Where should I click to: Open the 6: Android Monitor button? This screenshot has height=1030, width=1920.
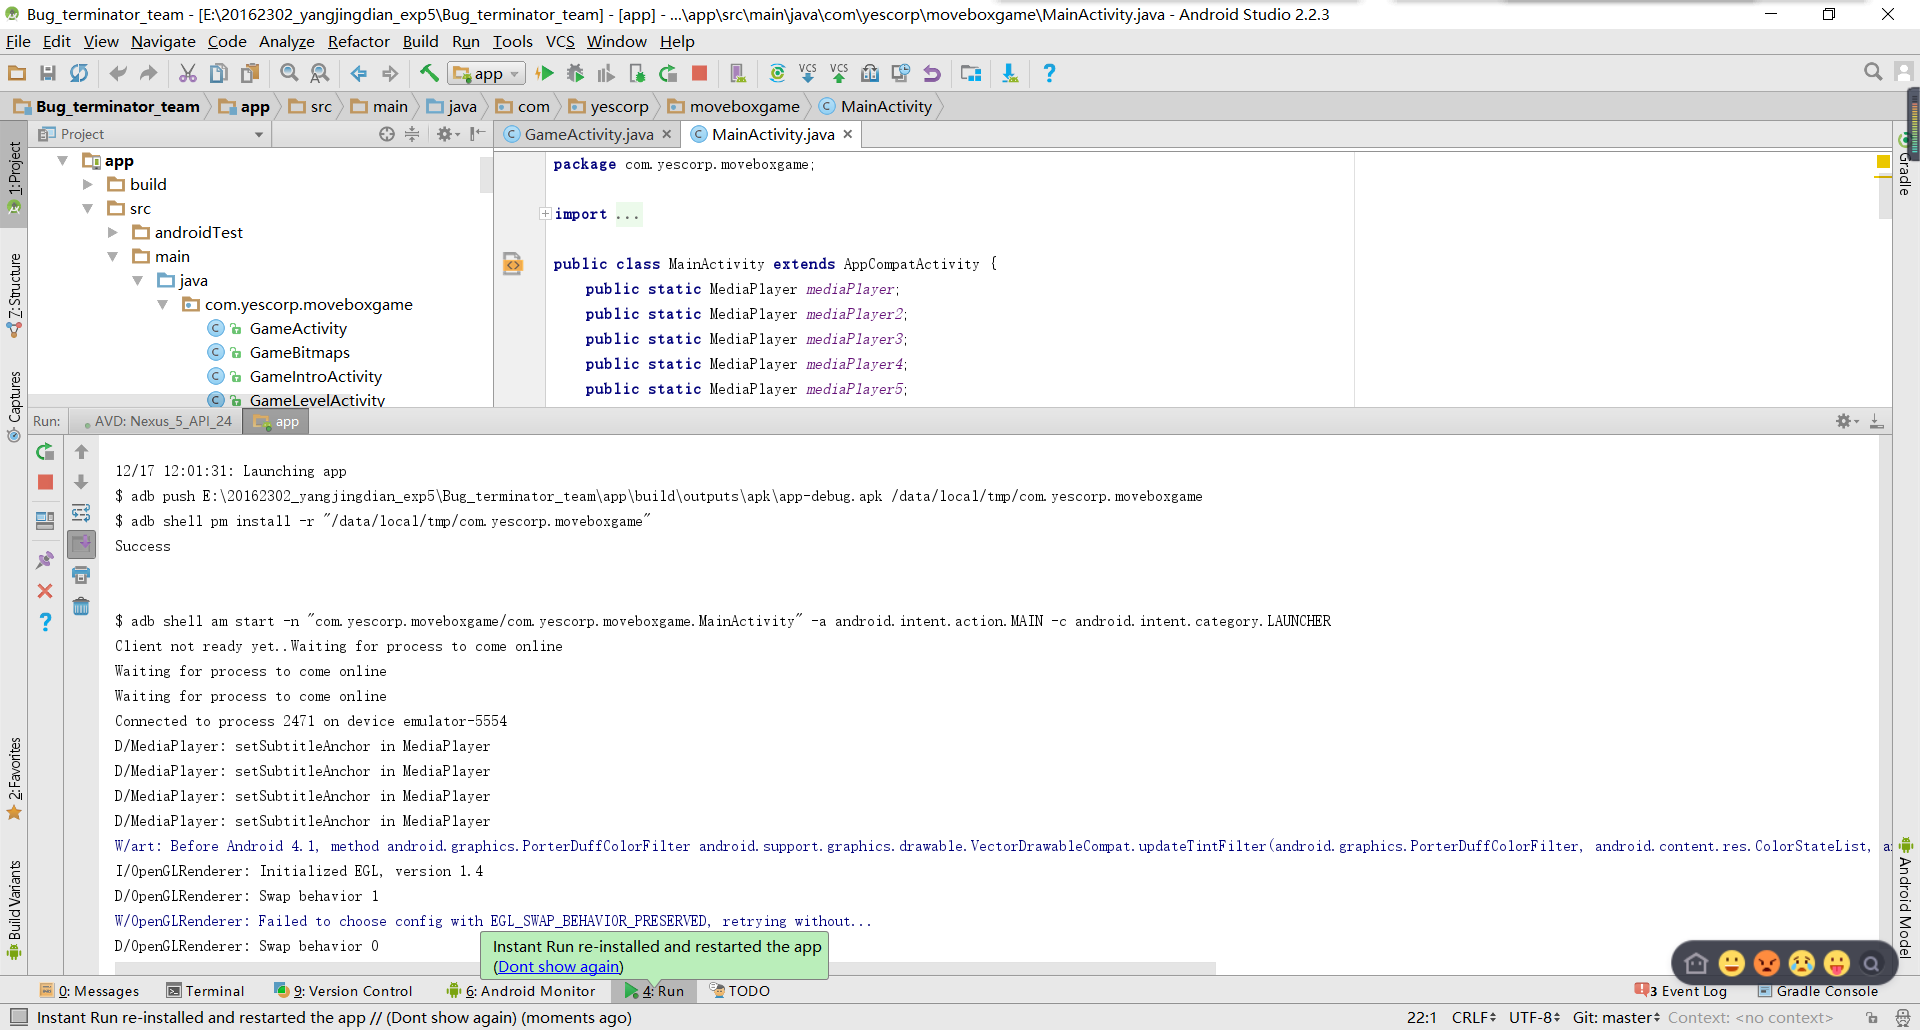521,991
